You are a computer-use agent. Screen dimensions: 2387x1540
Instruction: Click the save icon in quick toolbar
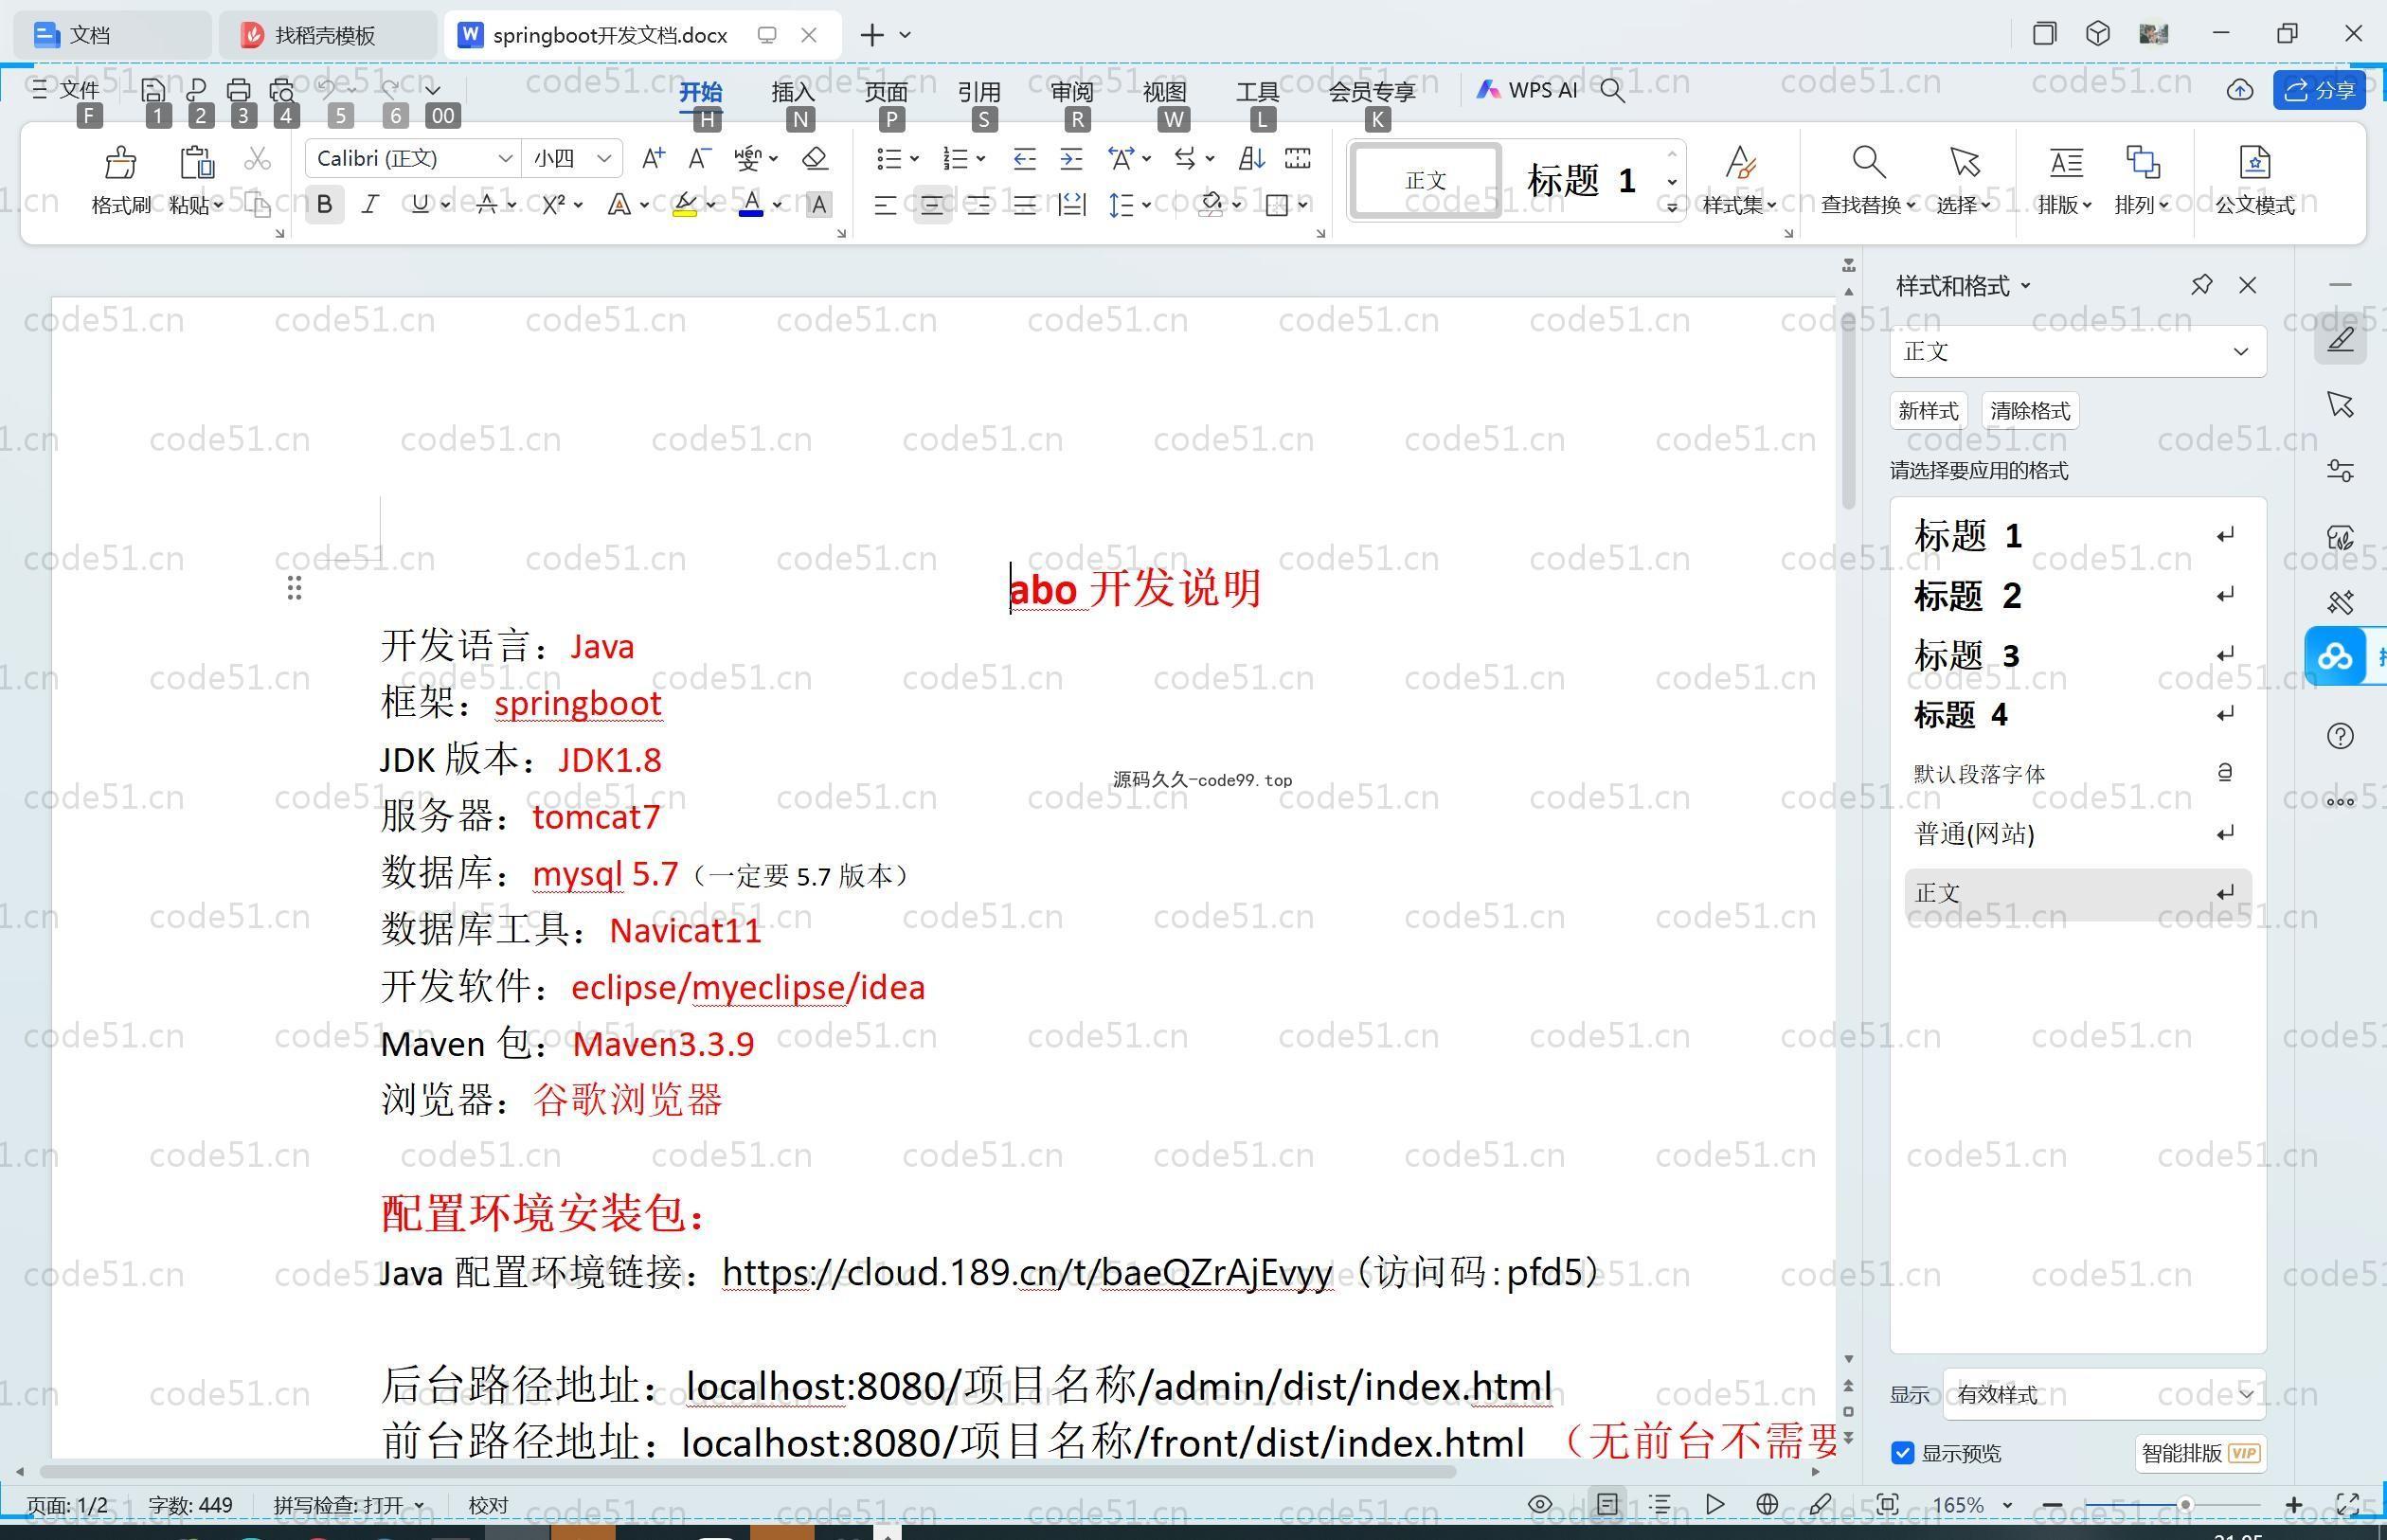tap(153, 90)
